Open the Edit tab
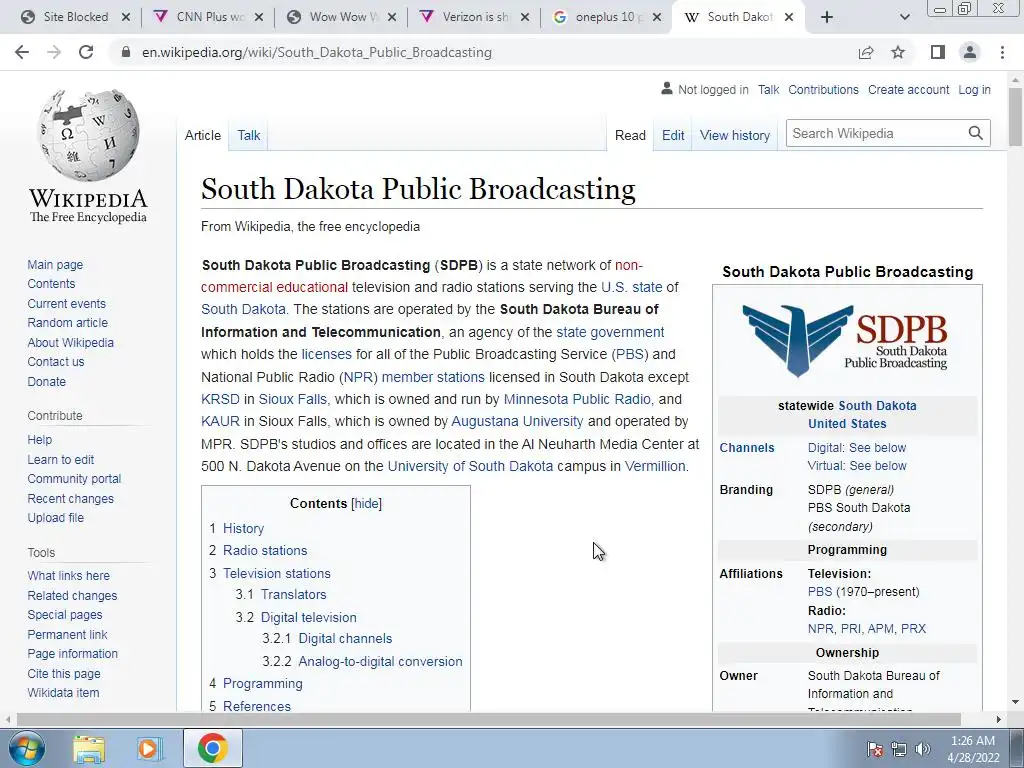The image size is (1024, 768). click(673, 135)
